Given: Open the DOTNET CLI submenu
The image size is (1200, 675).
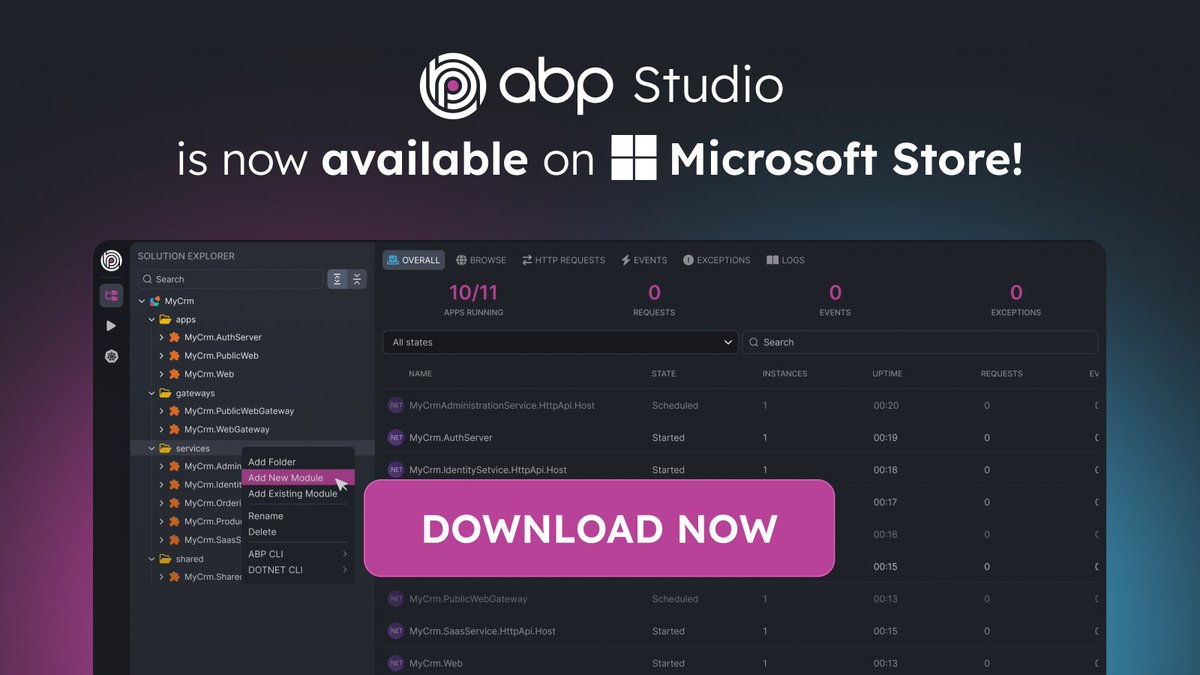Looking at the screenshot, I should 298,570.
